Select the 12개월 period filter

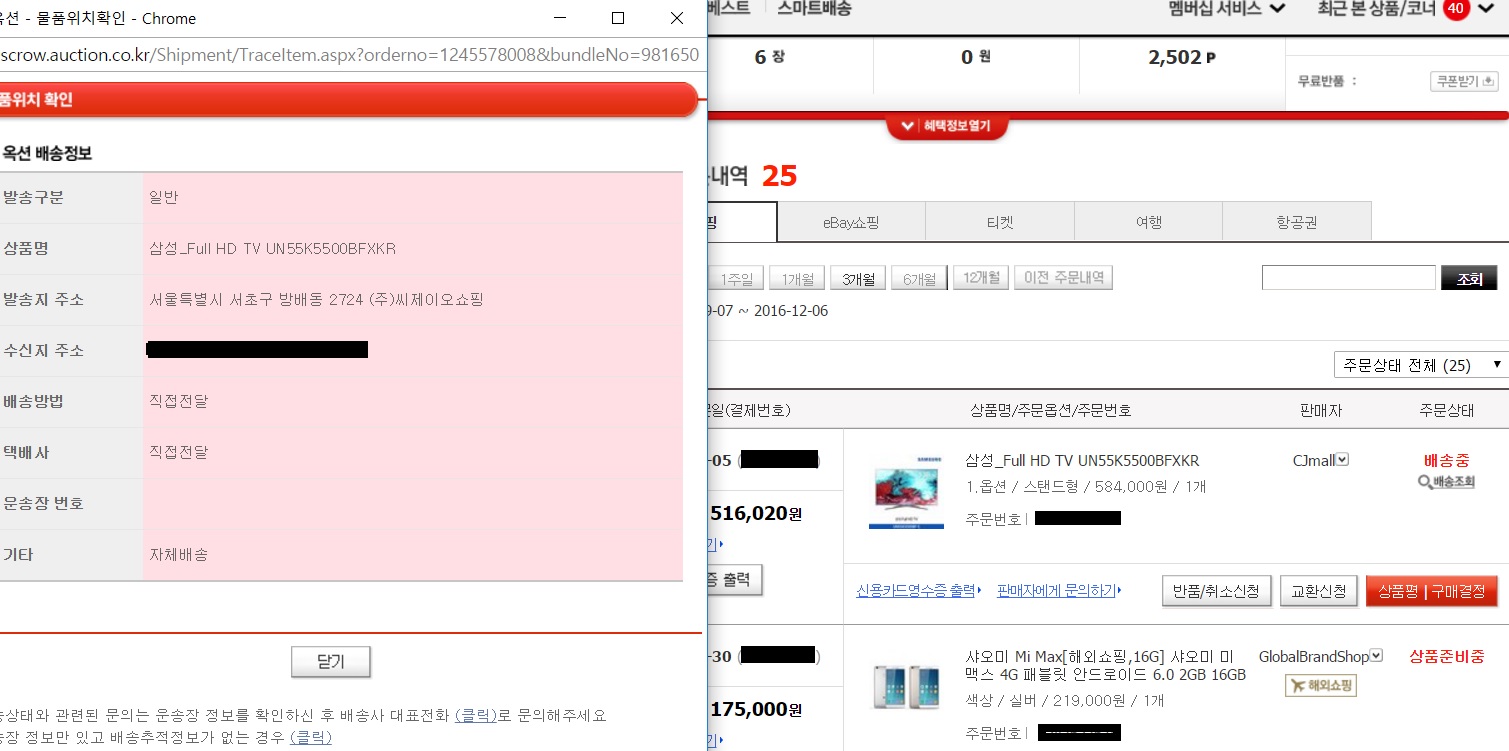[980, 278]
